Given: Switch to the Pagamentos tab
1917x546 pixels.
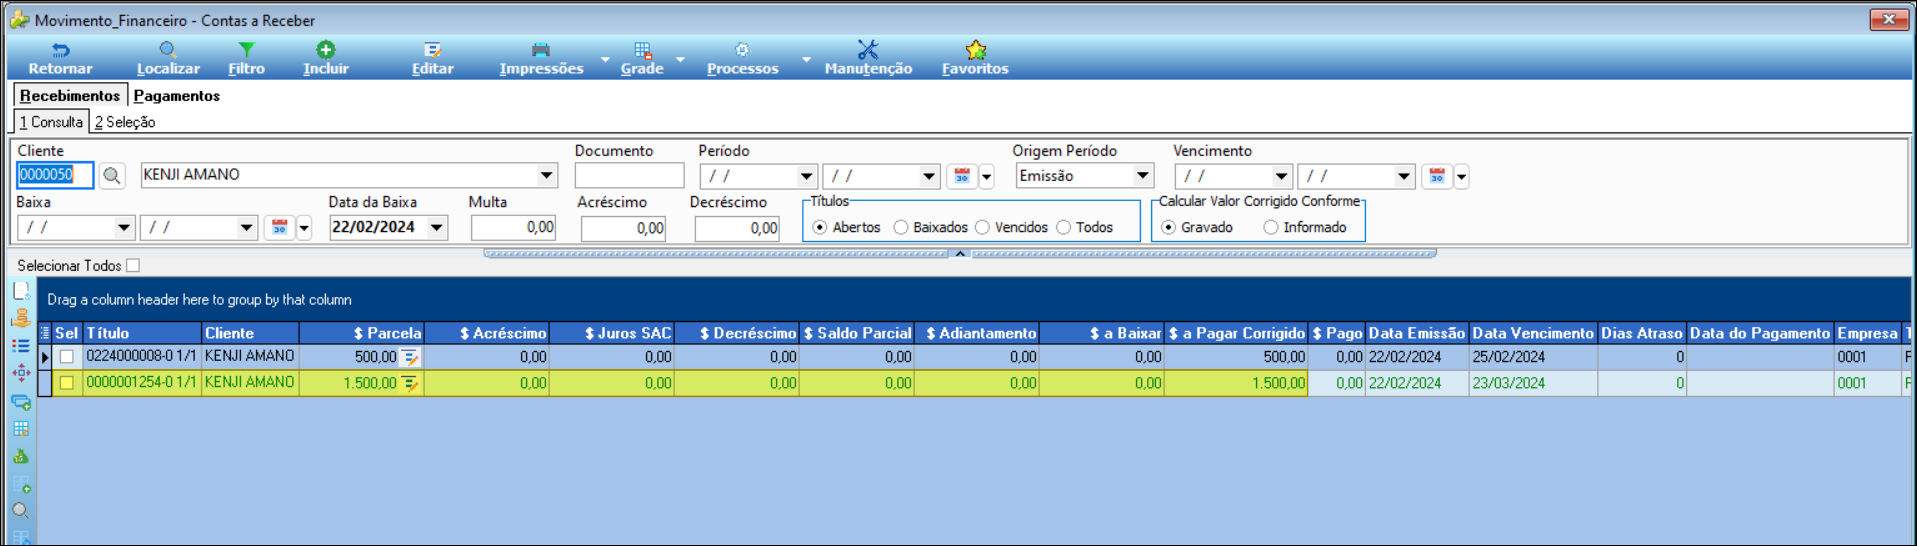Looking at the screenshot, I should pyautogui.click(x=177, y=96).
